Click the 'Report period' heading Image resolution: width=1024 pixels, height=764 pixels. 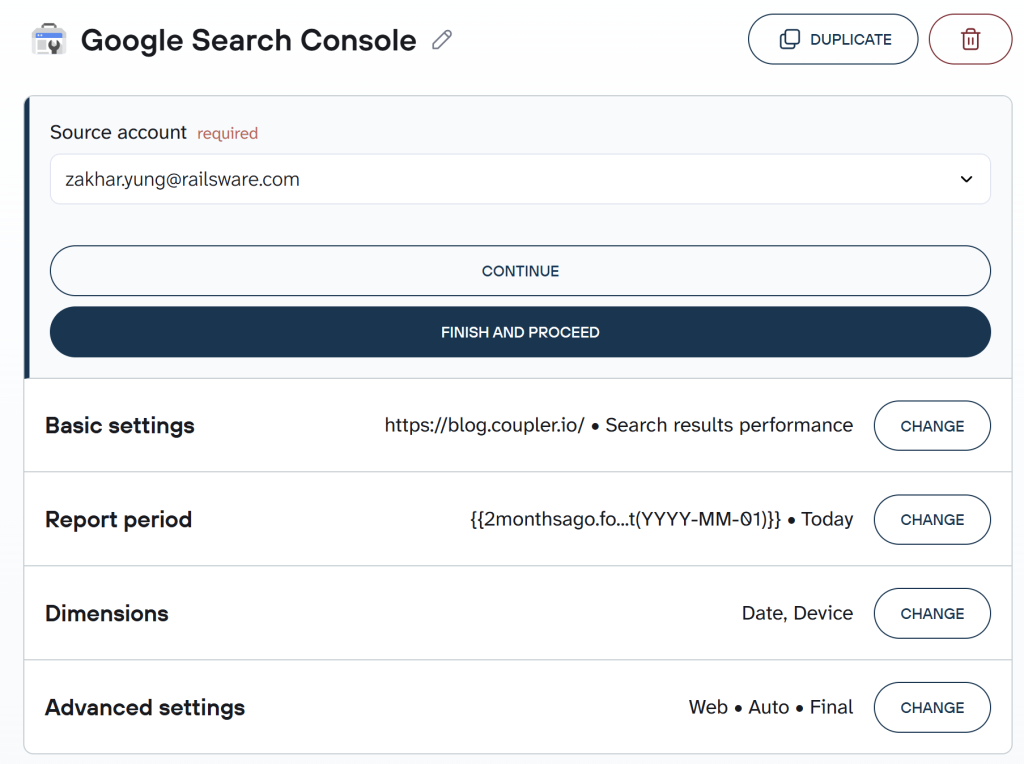click(118, 520)
